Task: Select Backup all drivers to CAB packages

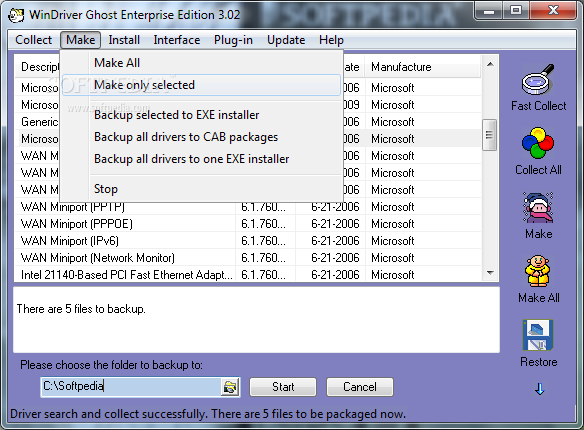Action: tap(201, 137)
